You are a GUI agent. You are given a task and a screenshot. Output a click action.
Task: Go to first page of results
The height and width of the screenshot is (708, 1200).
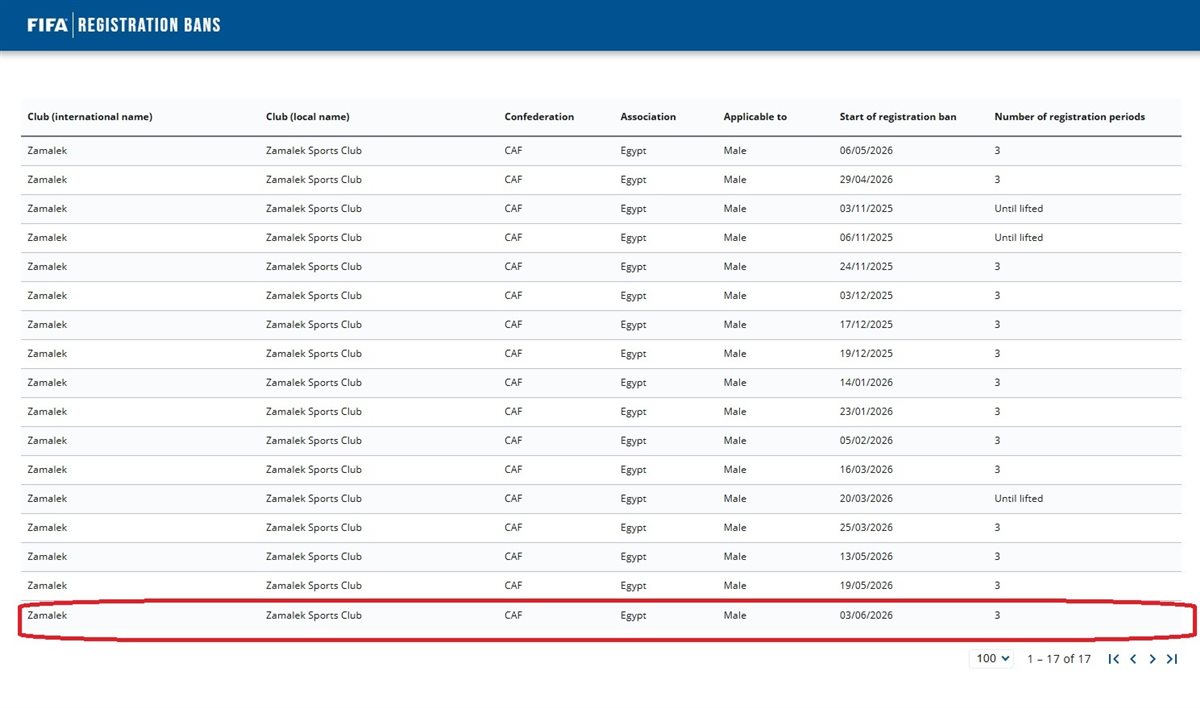1114,659
